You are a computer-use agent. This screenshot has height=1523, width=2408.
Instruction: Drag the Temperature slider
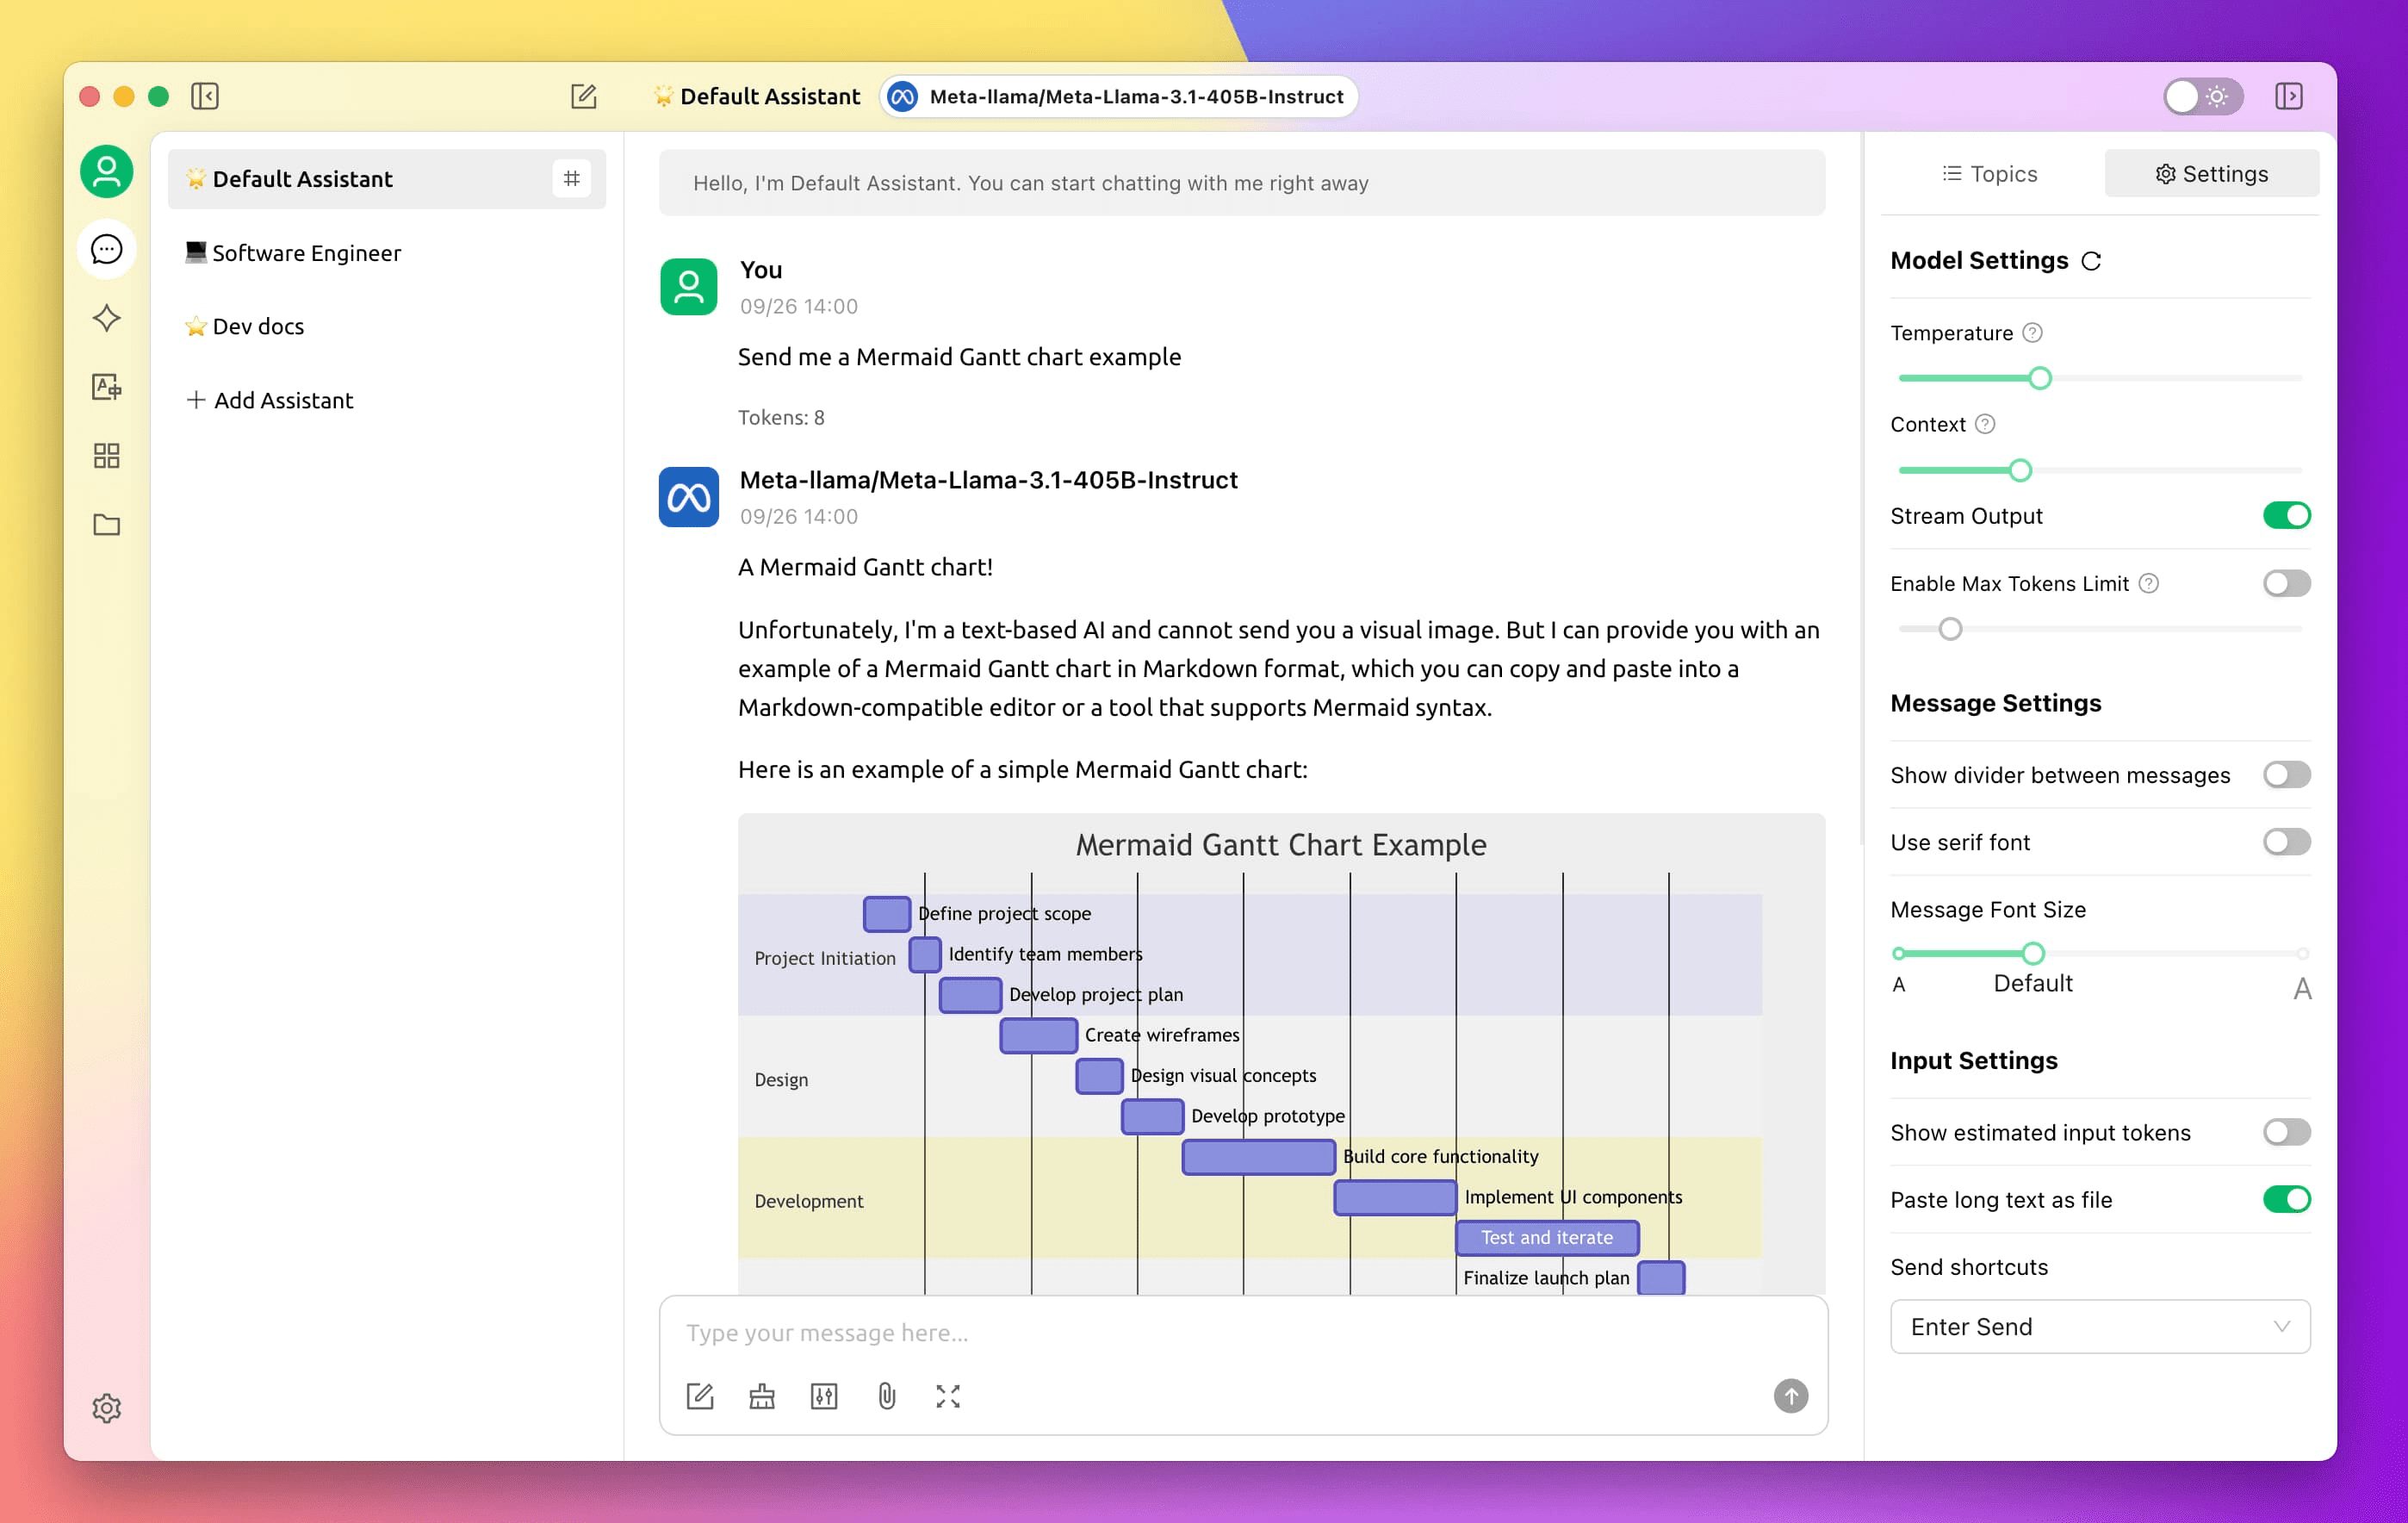click(2039, 377)
